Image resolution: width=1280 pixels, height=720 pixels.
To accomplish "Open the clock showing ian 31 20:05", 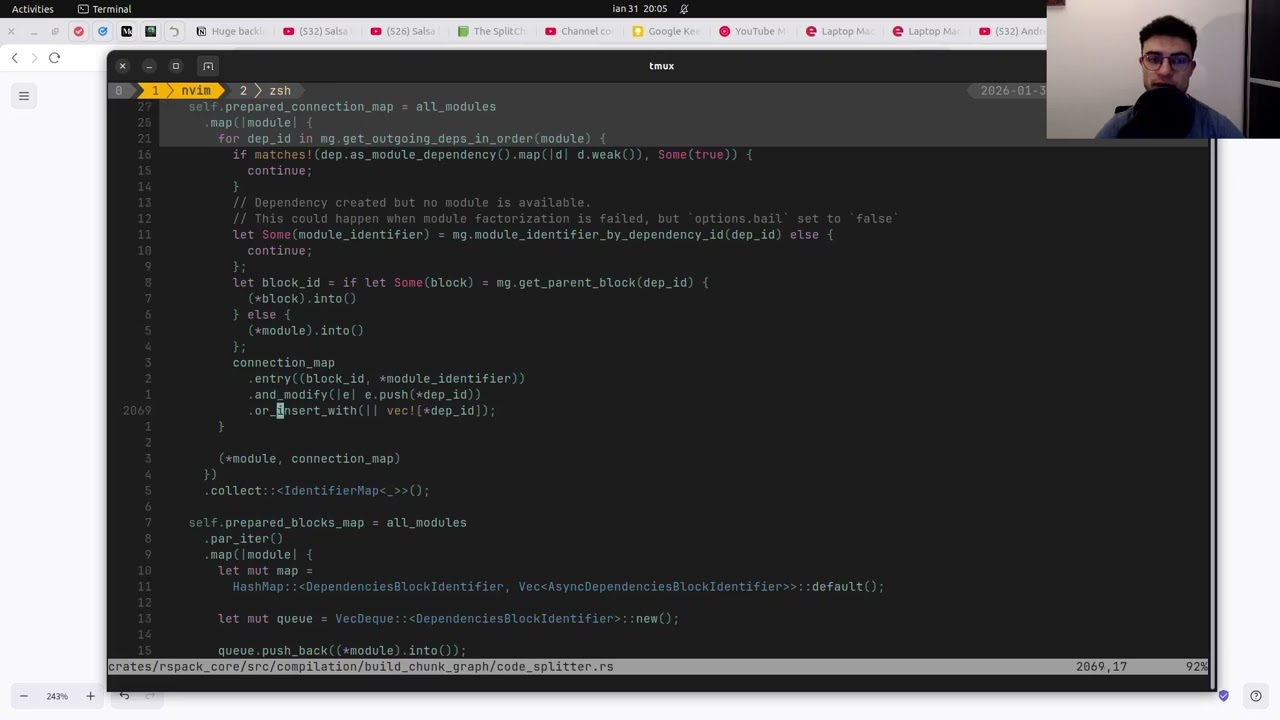I will 640,9.
